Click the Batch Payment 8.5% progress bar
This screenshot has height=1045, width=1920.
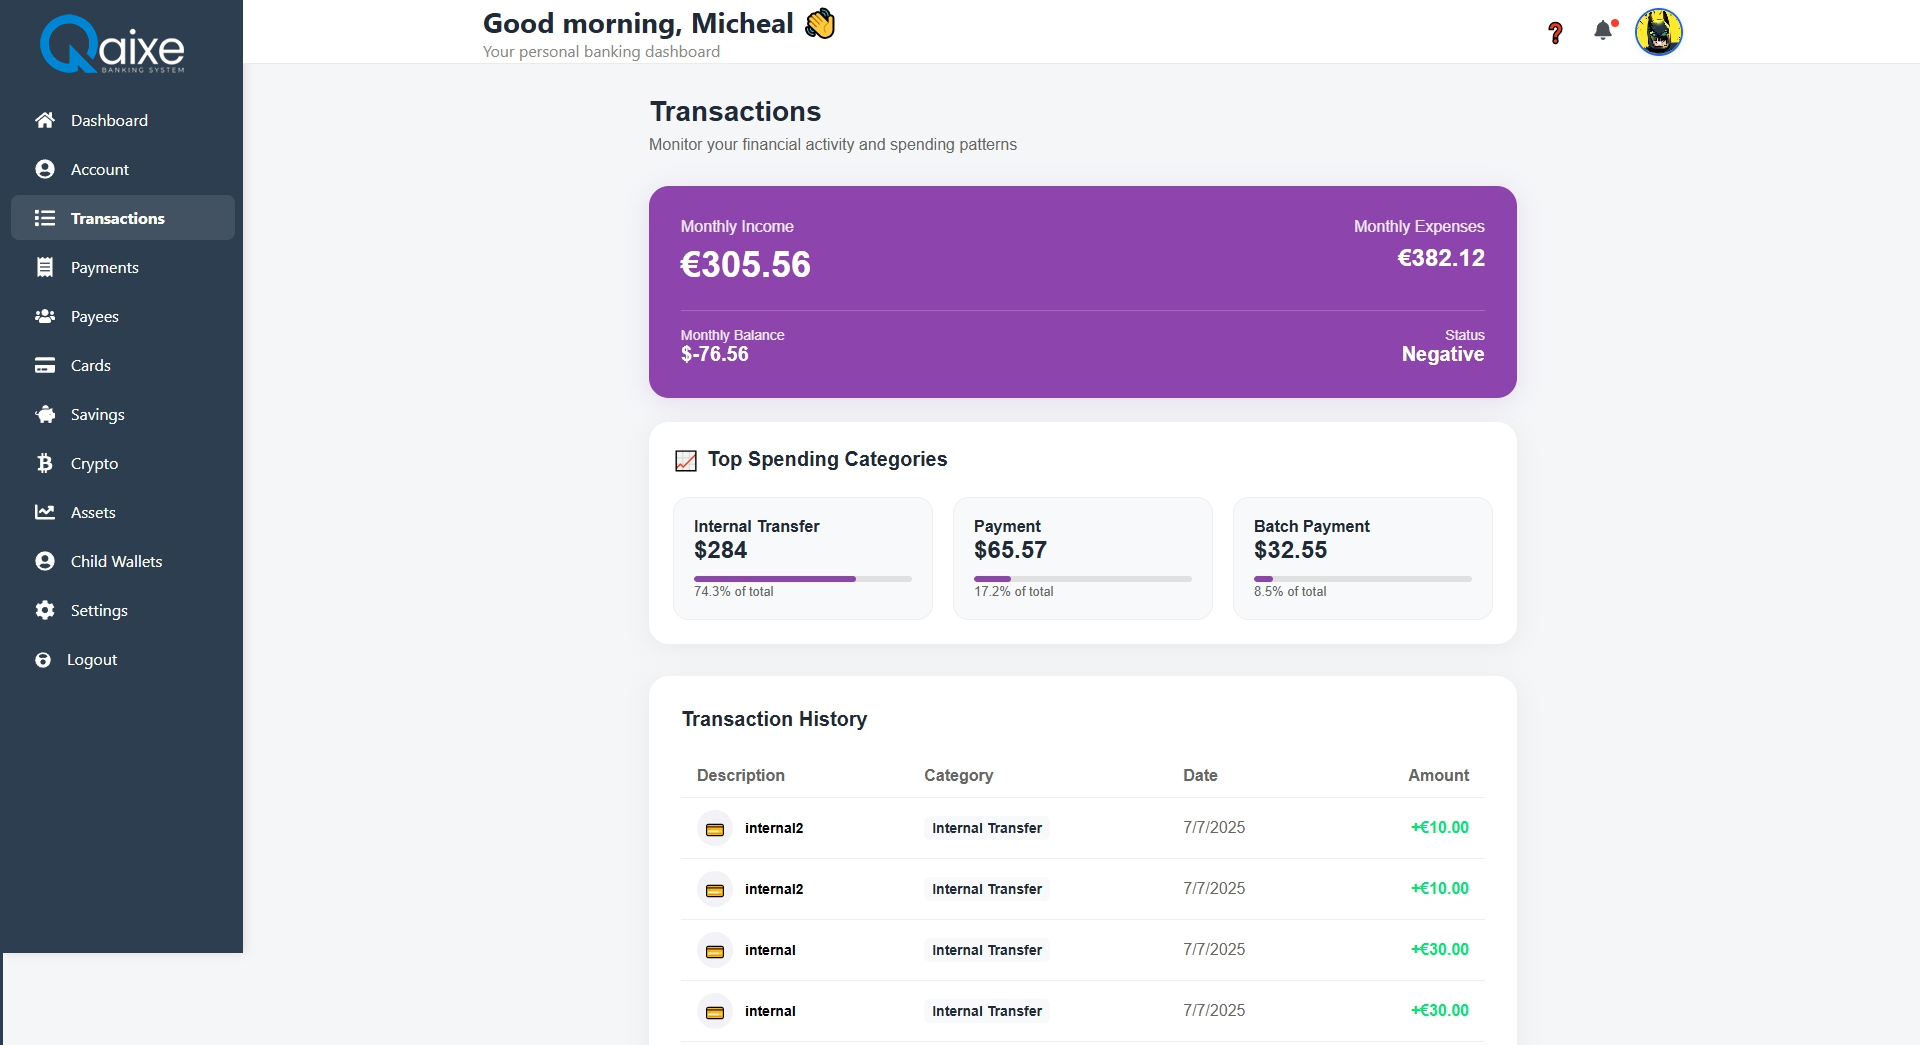(1363, 579)
